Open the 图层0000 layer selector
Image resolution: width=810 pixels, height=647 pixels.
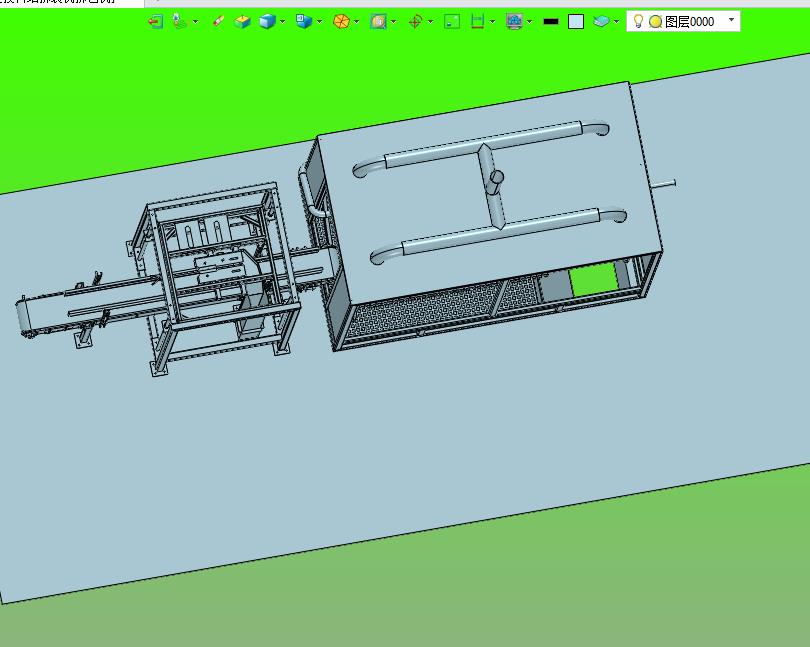[683, 21]
